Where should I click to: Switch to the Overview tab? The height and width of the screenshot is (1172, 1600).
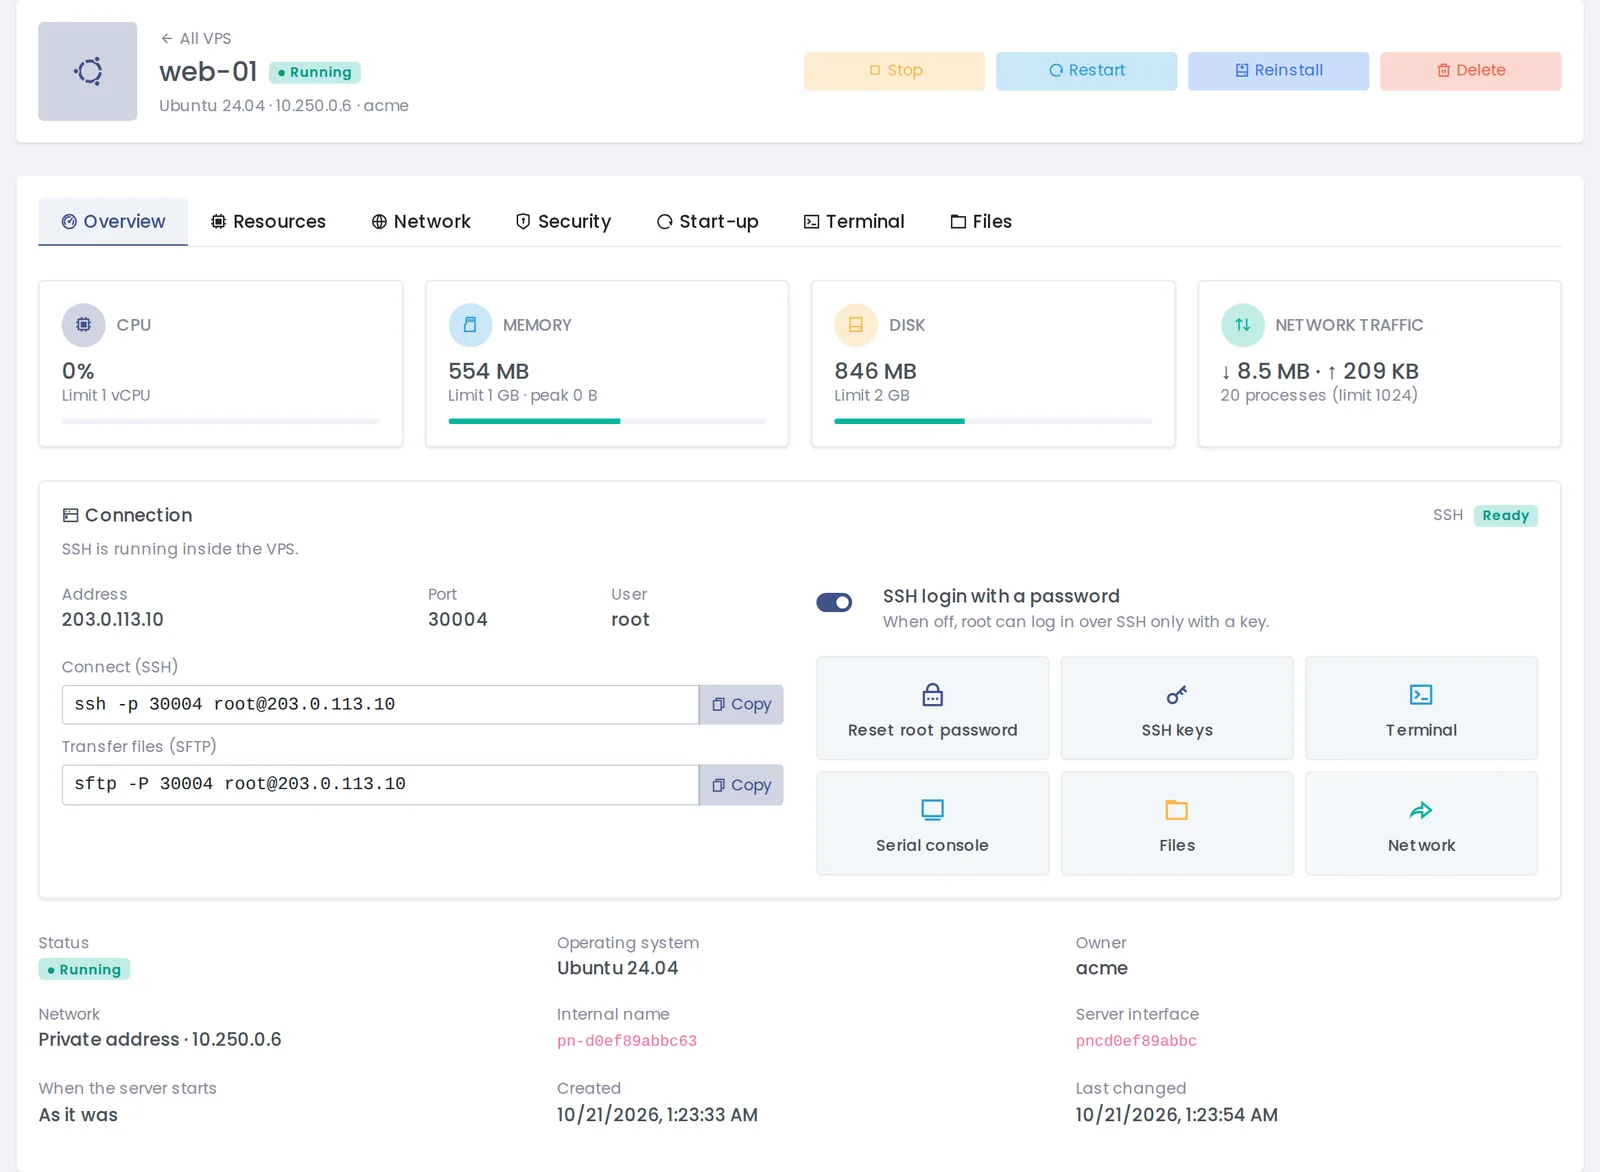(x=113, y=221)
